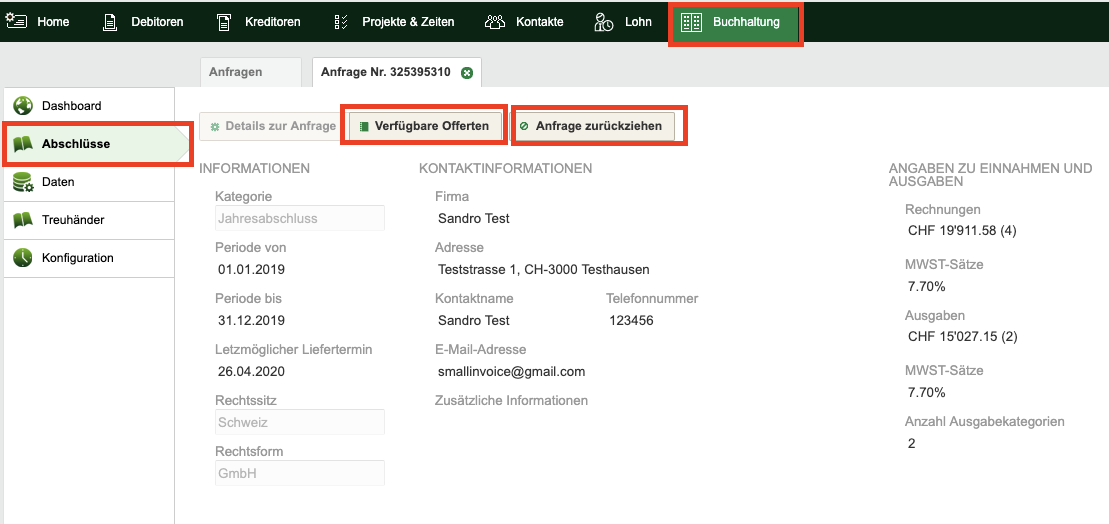Close the Anfrage Nr. 325395310 tab
Viewport: 1109px width, 524px height.
point(467,73)
